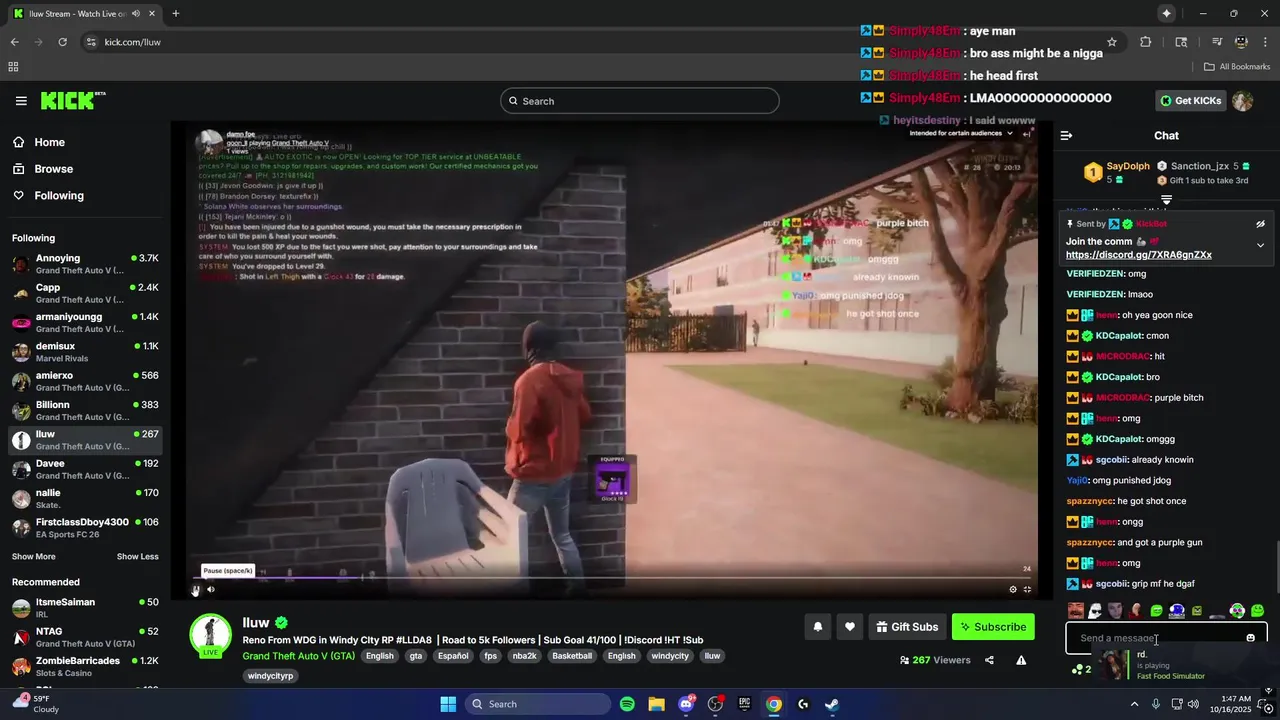Follow channel with heart button
The height and width of the screenshot is (720, 1280).
pos(849,627)
